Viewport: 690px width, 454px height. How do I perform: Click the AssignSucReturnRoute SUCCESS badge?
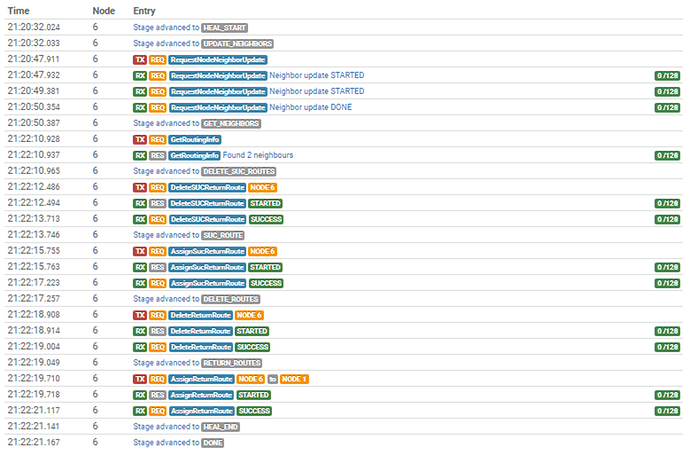(266, 283)
